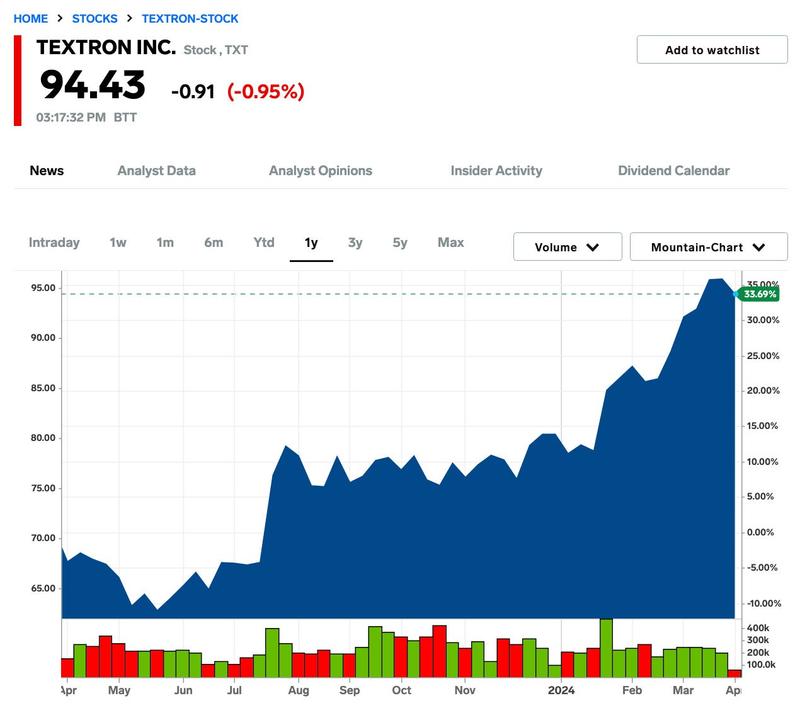
Task: Click Add to watchlist button
Action: click(x=712, y=49)
